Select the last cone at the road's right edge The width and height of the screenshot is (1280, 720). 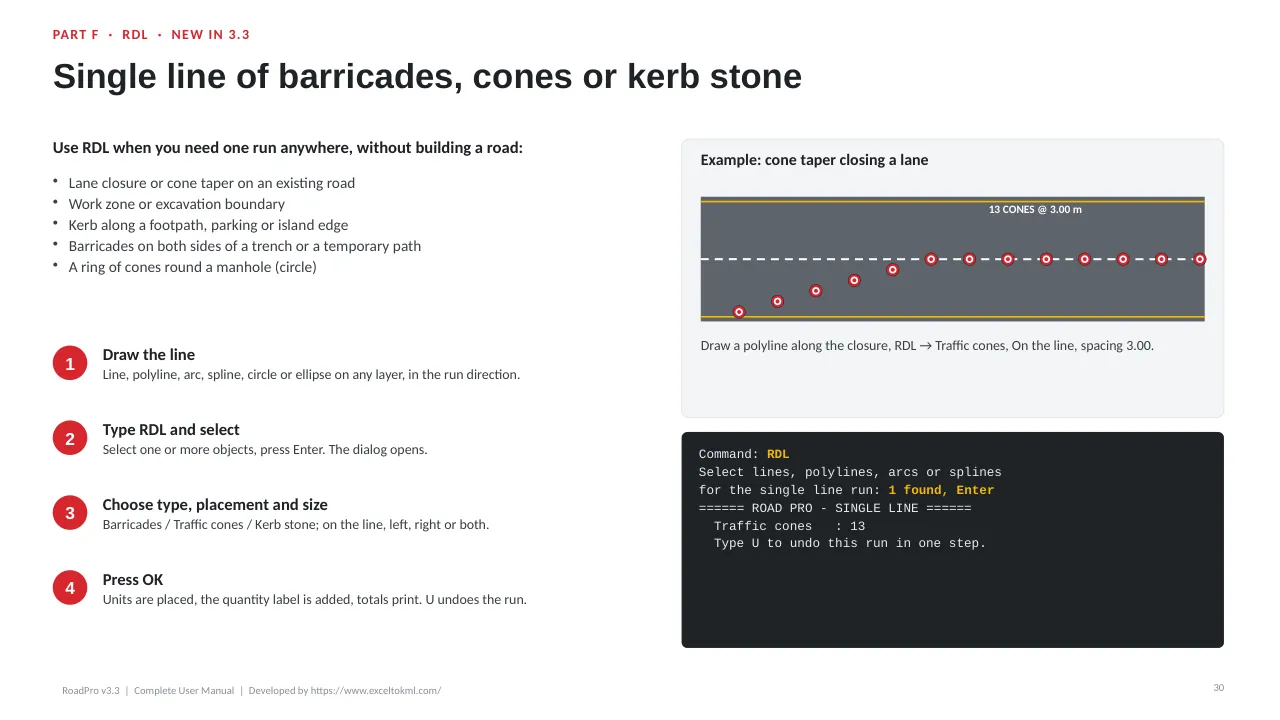(x=1200, y=259)
